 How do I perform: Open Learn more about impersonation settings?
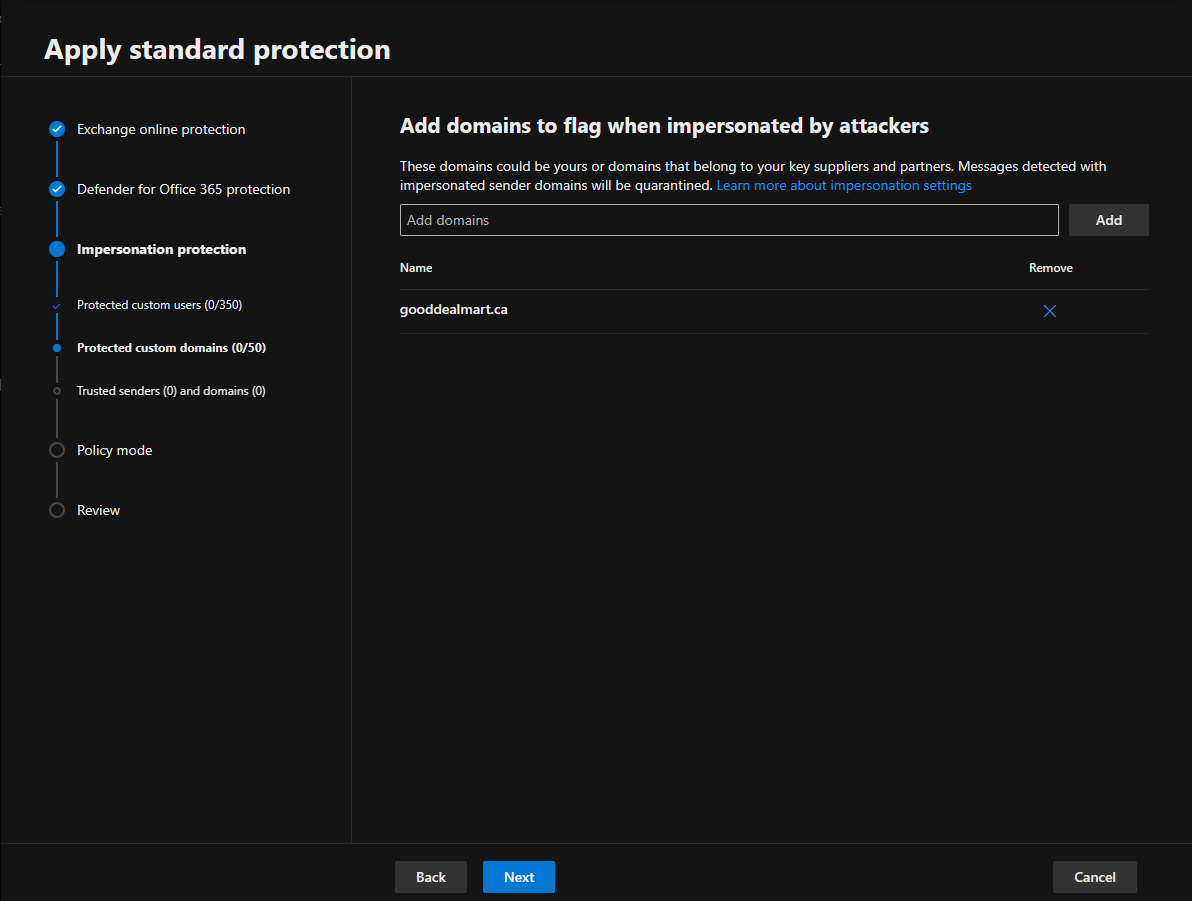point(843,185)
